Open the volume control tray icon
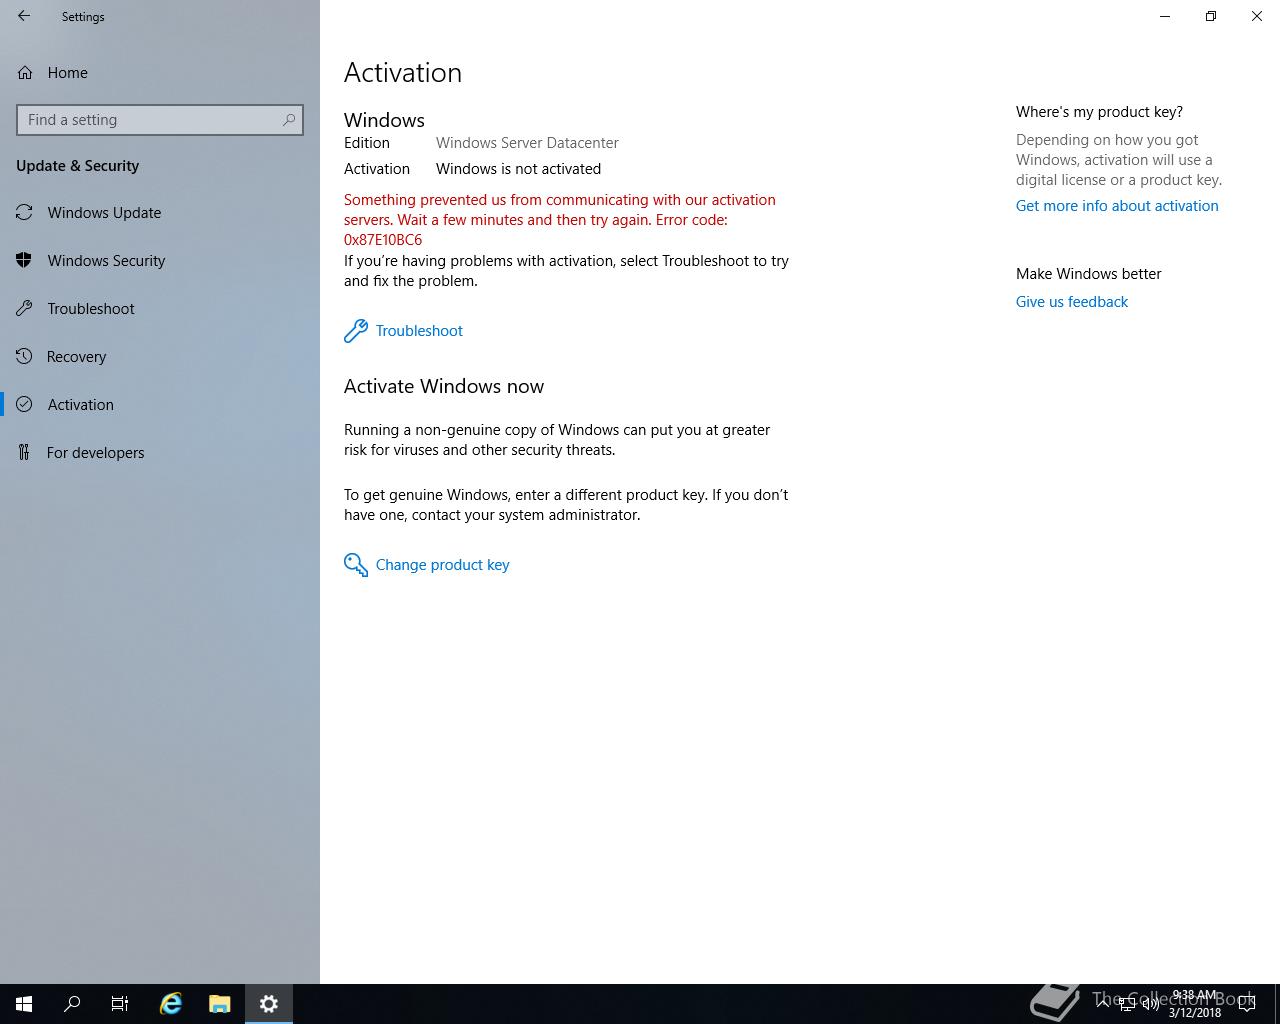The width and height of the screenshot is (1280, 1024). (1150, 1003)
